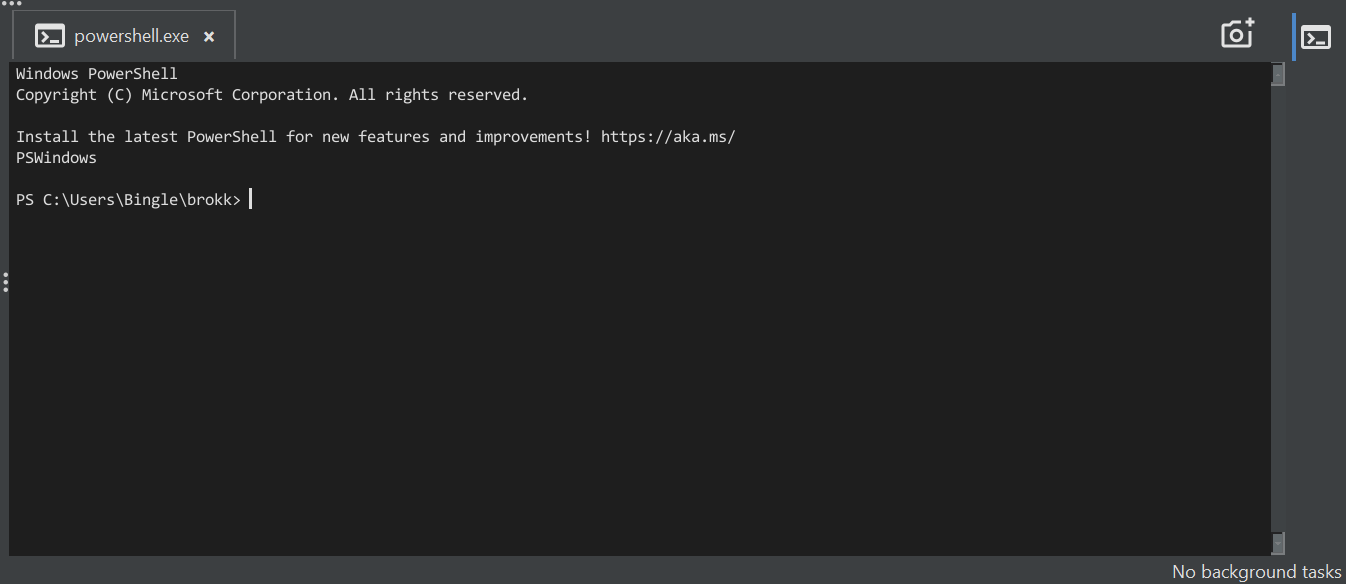This screenshot has height=584, width=1346.
Task: Focus the PS C:\Users\Bingle\brokk> prompt line
Action: (x=128, y=200)
